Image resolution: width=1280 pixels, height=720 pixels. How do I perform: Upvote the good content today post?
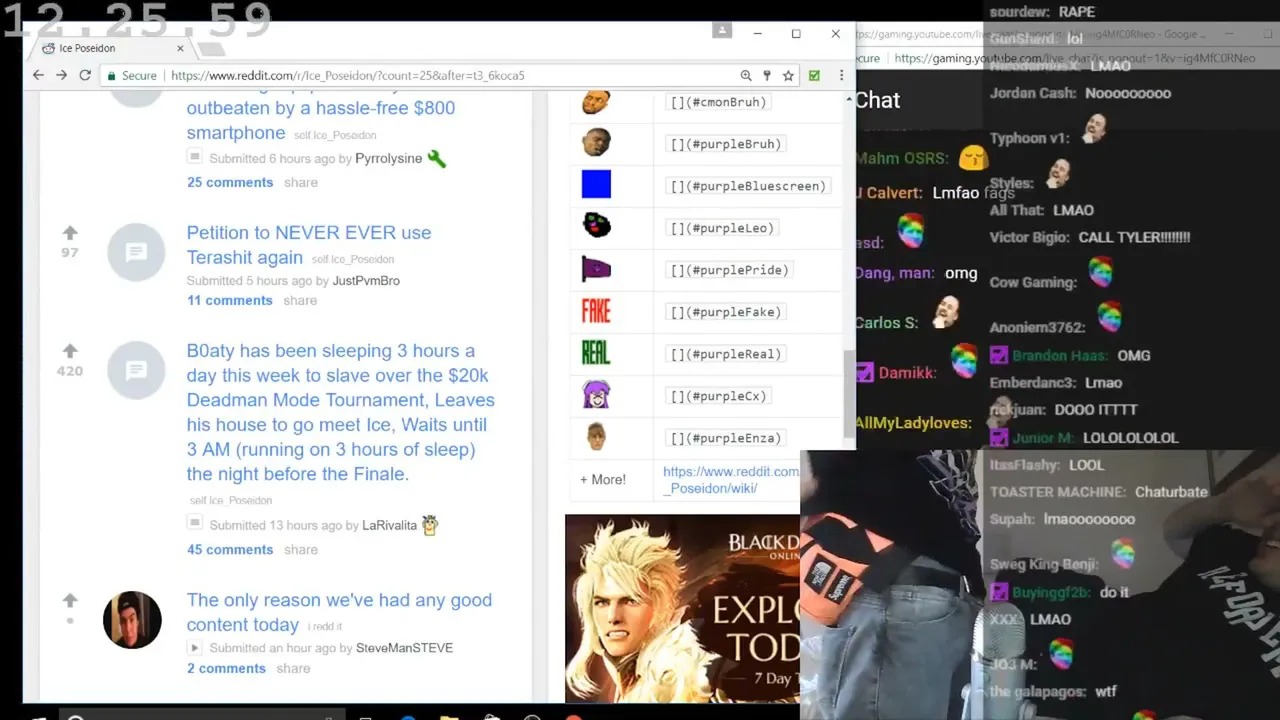70,600
